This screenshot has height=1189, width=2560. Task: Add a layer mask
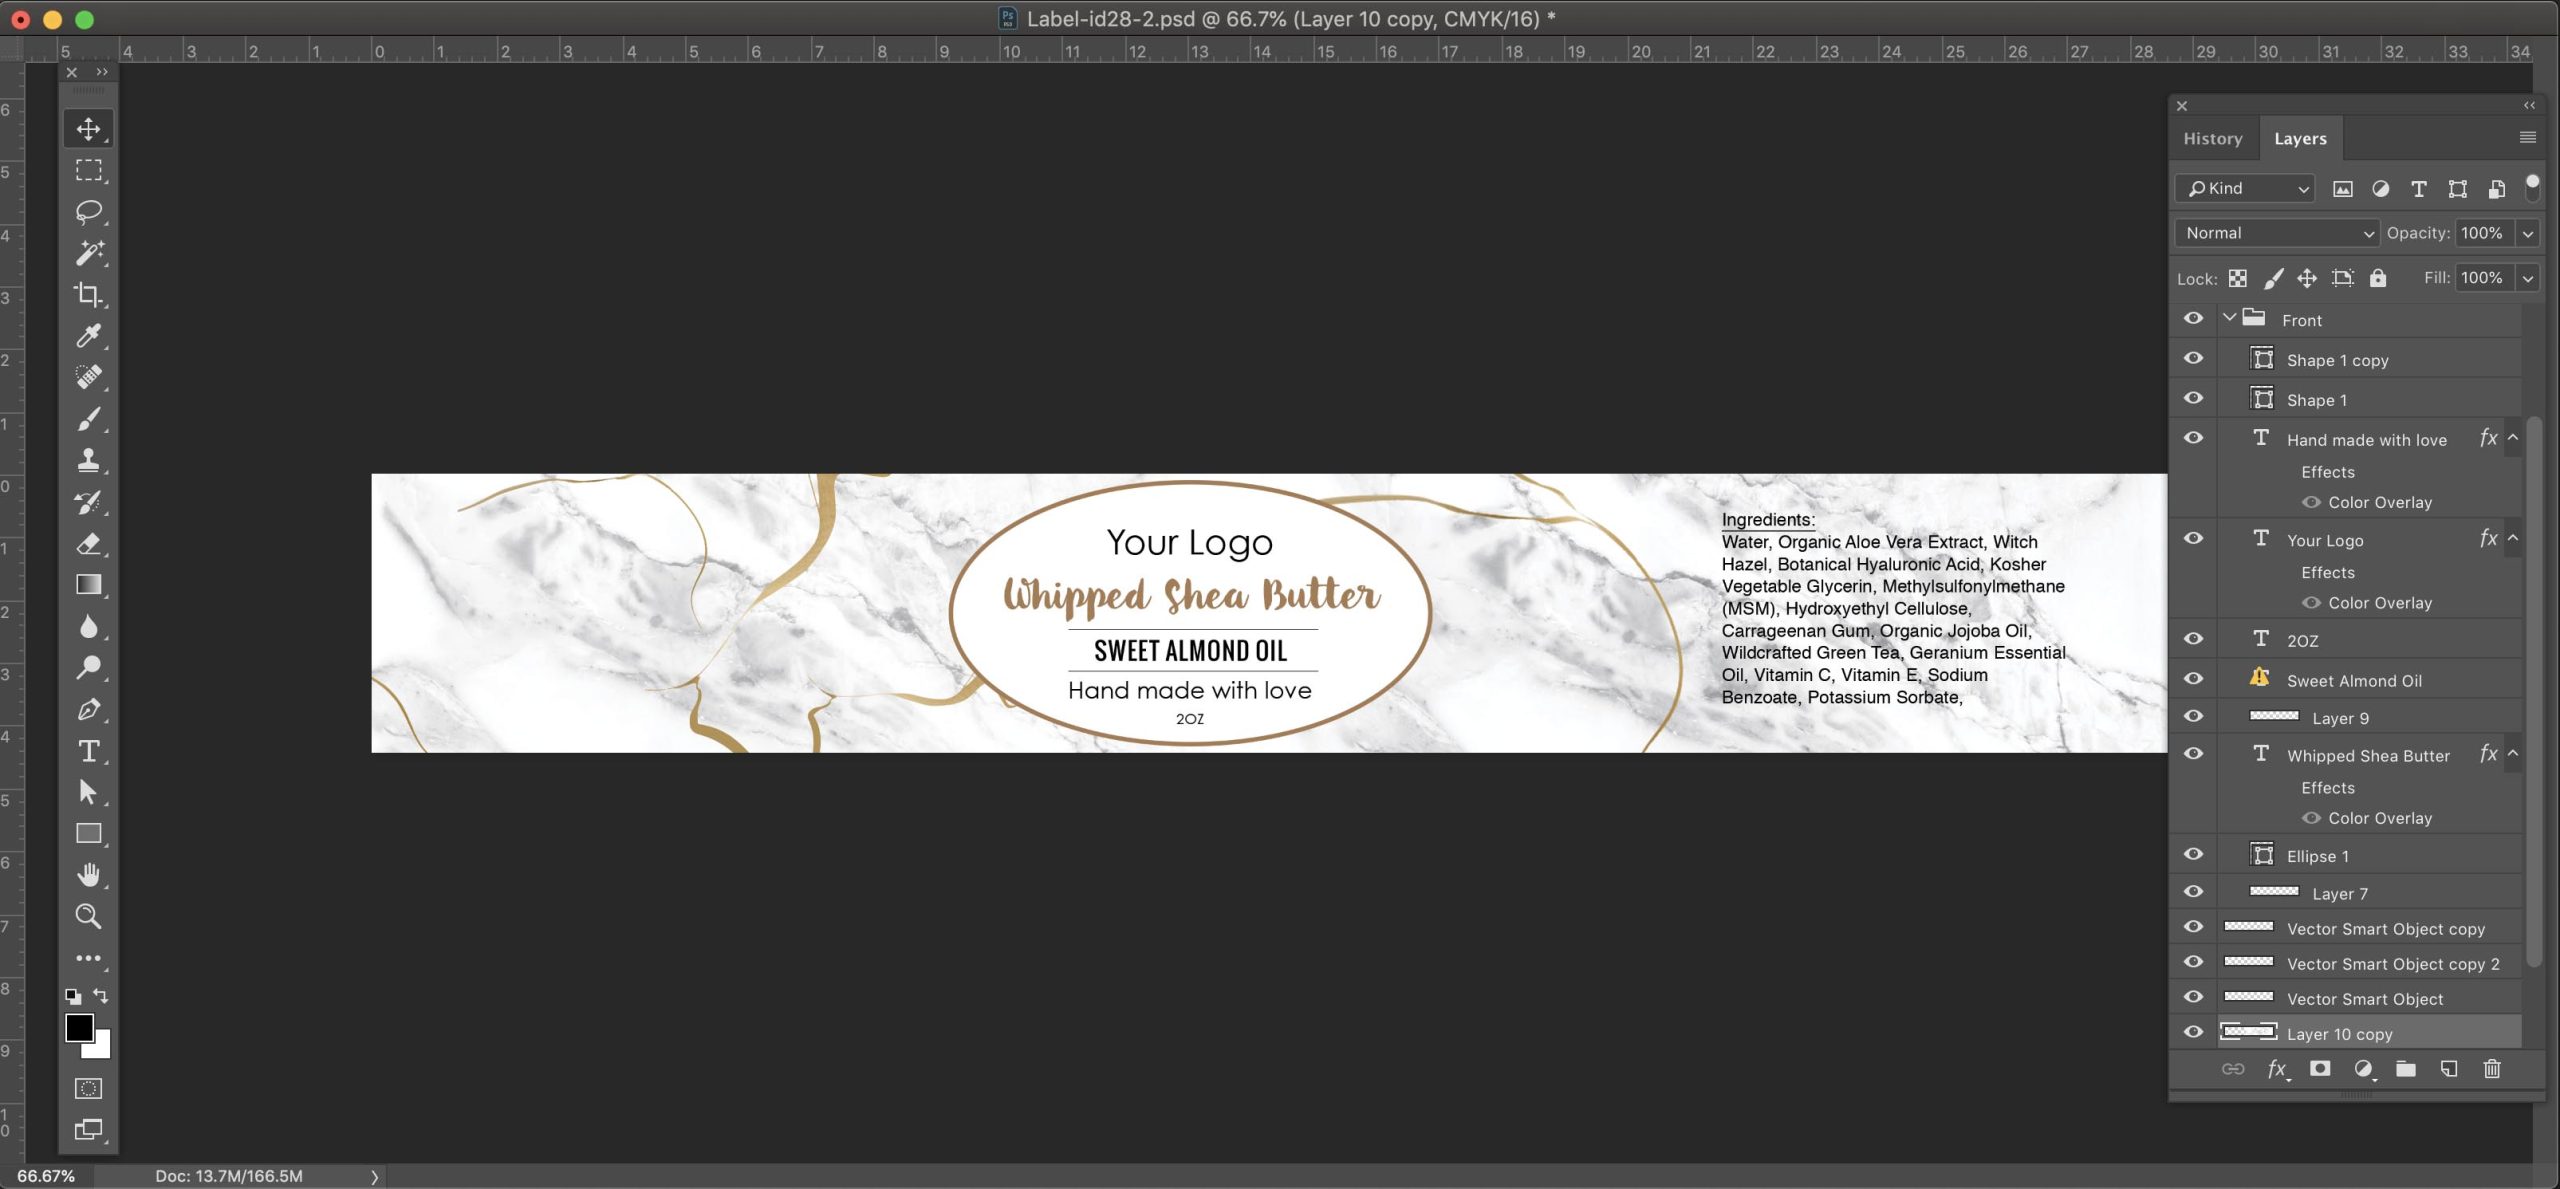coord(2320,1069)
